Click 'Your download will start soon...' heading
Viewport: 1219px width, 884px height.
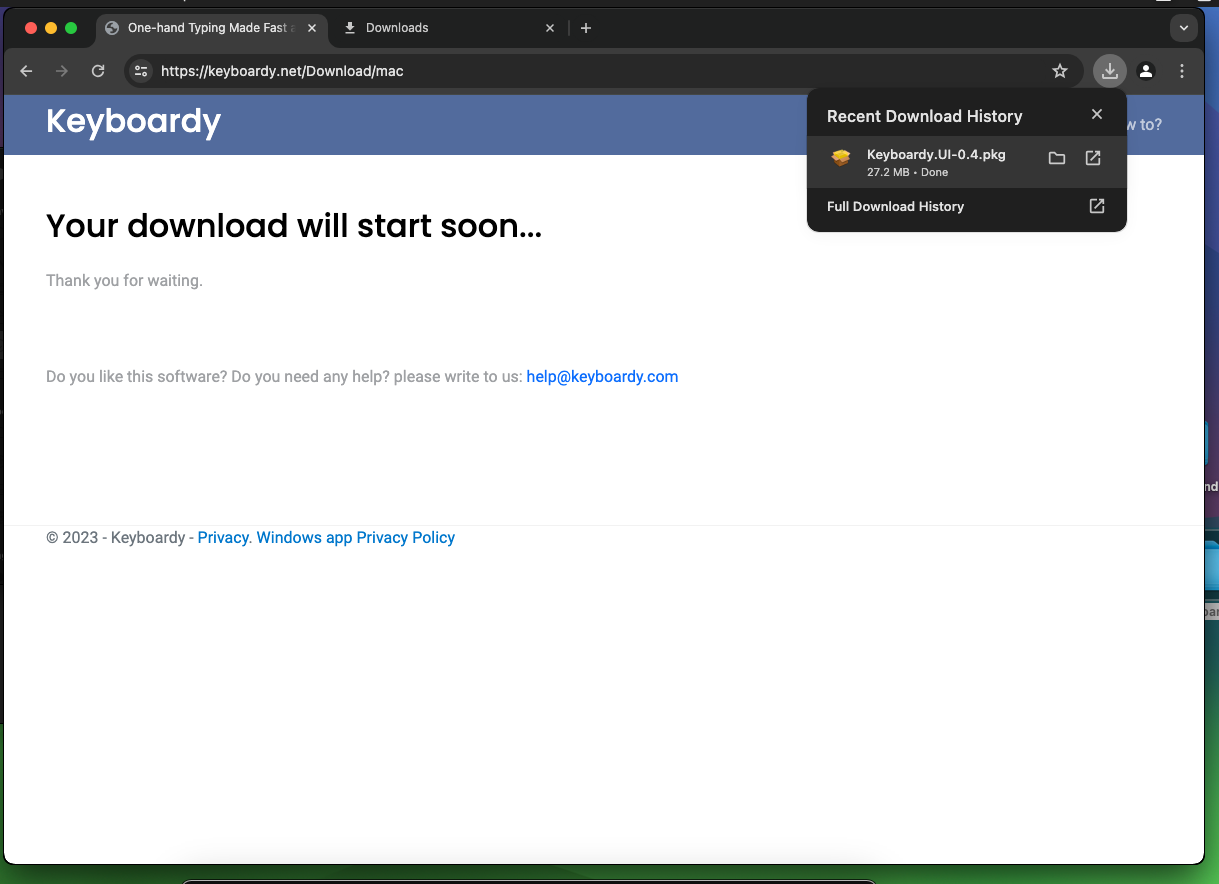[x=294, y=227]
